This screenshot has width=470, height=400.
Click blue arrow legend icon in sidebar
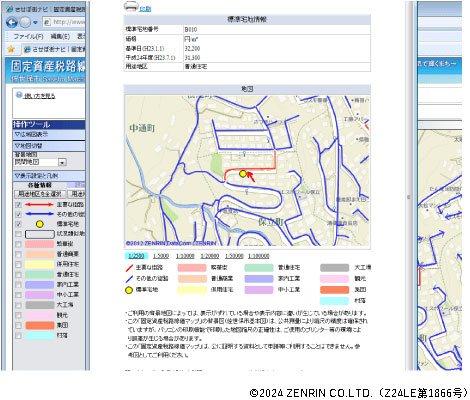39,214
